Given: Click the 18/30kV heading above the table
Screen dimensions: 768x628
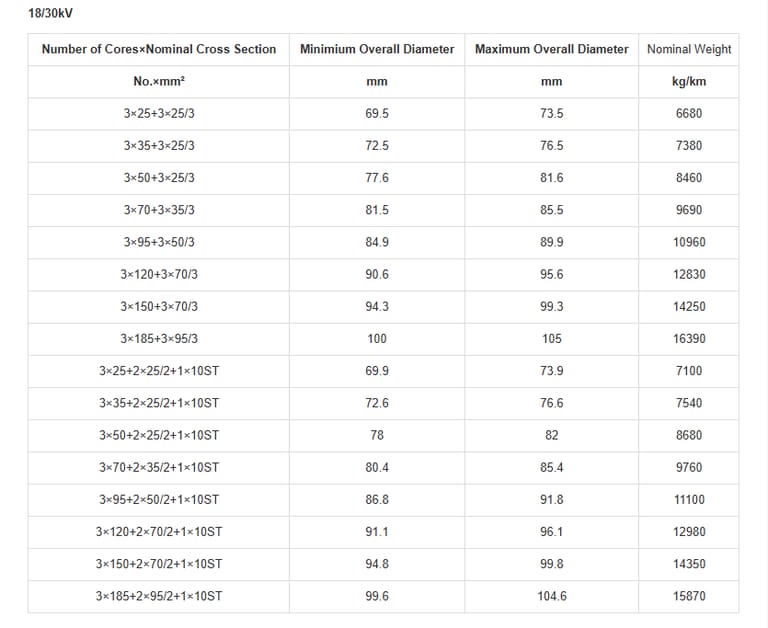Looking at the screenshot, I should (x=50, y=14).
